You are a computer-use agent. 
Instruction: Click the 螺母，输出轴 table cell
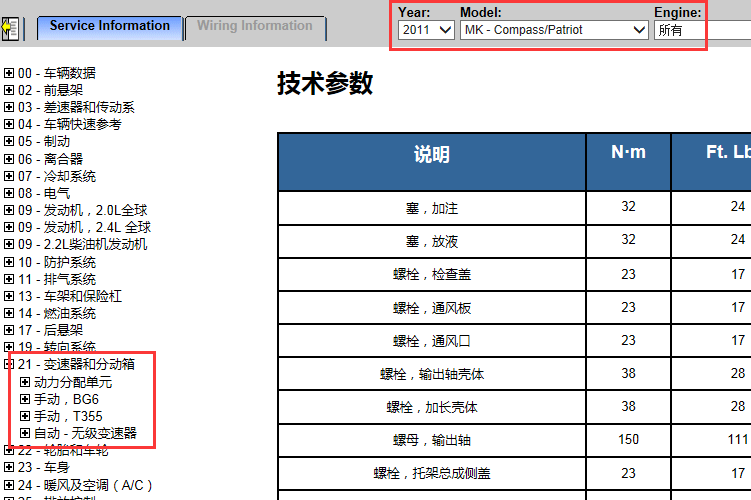point(432,440)
